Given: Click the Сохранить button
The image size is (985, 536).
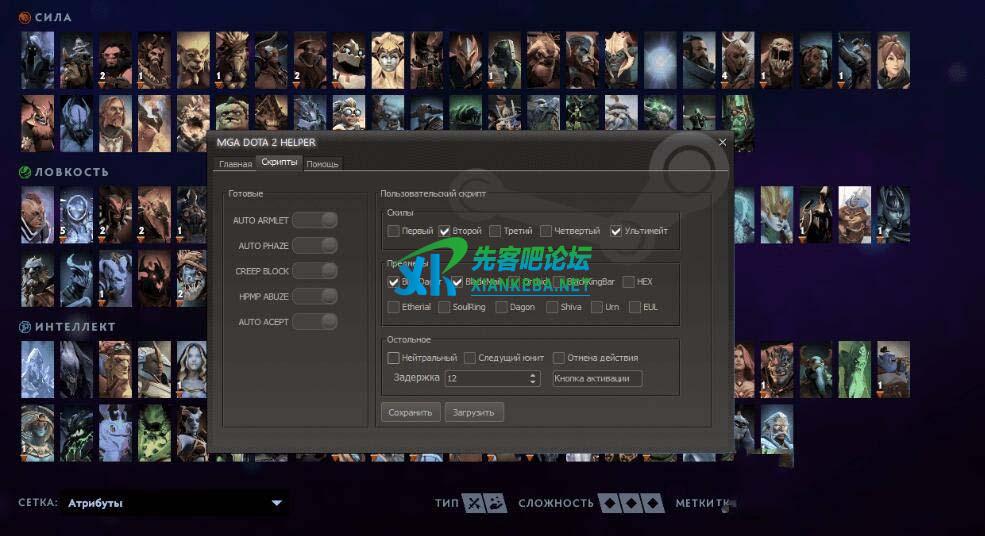Looking at the screenshot, I should pyautogui.click(x=410, y=412).
